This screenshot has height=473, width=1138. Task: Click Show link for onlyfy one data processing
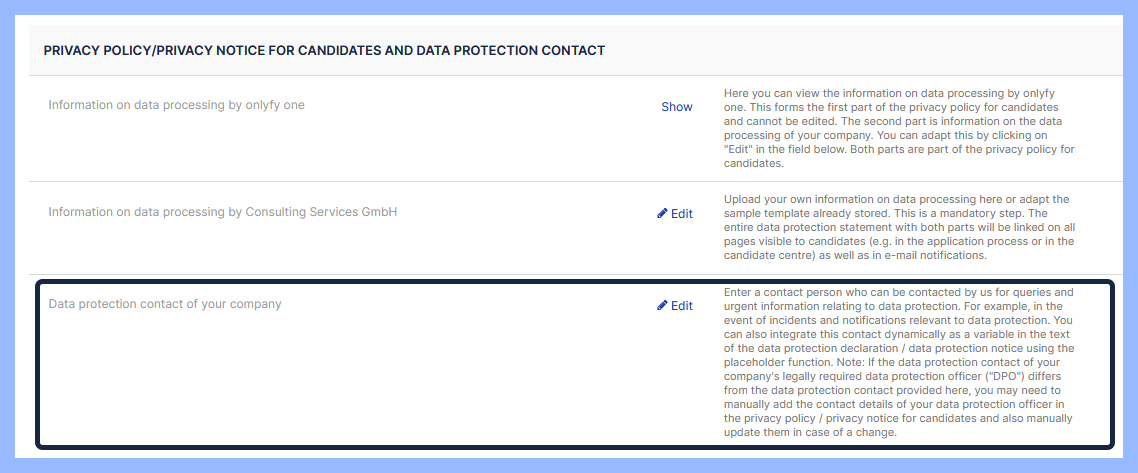(676, 106)
